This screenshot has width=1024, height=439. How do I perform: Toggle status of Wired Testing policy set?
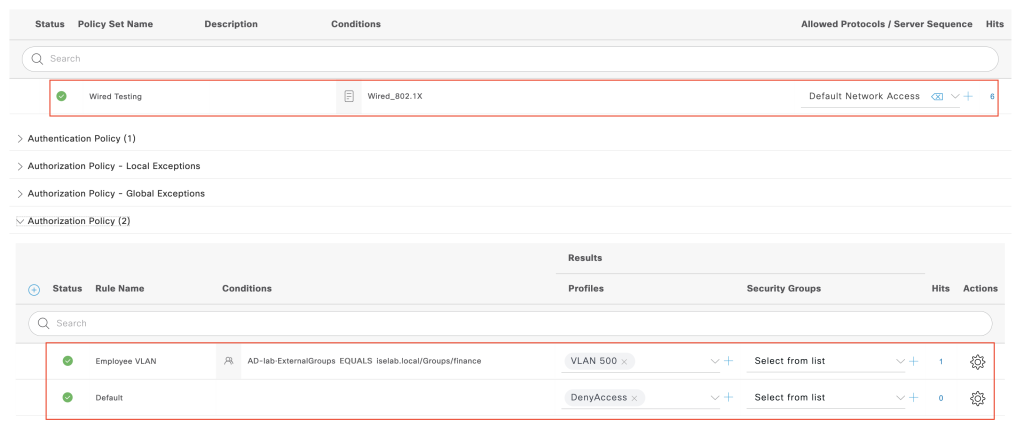tap(61, 96)
